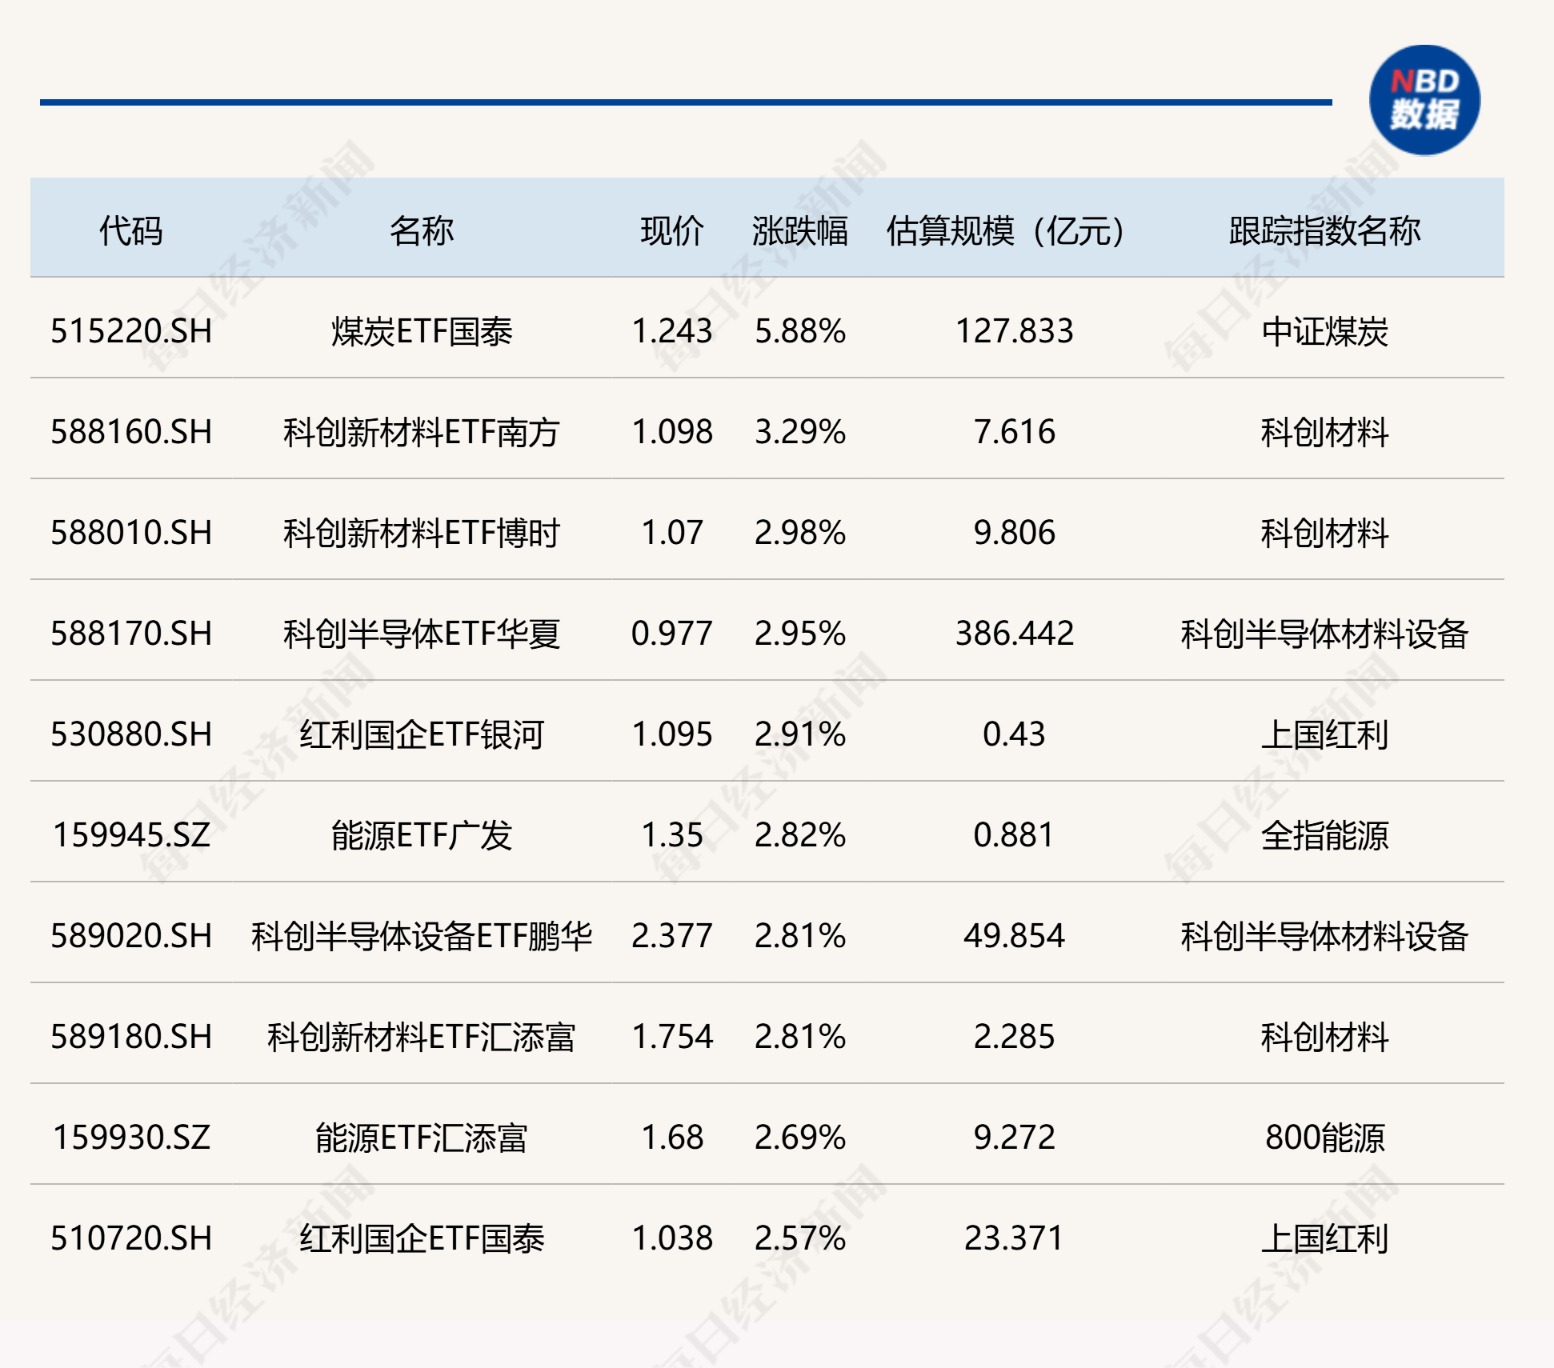1554x1368 pixels.
Task: Open code 588010.SH
Action: coord(131,533)
